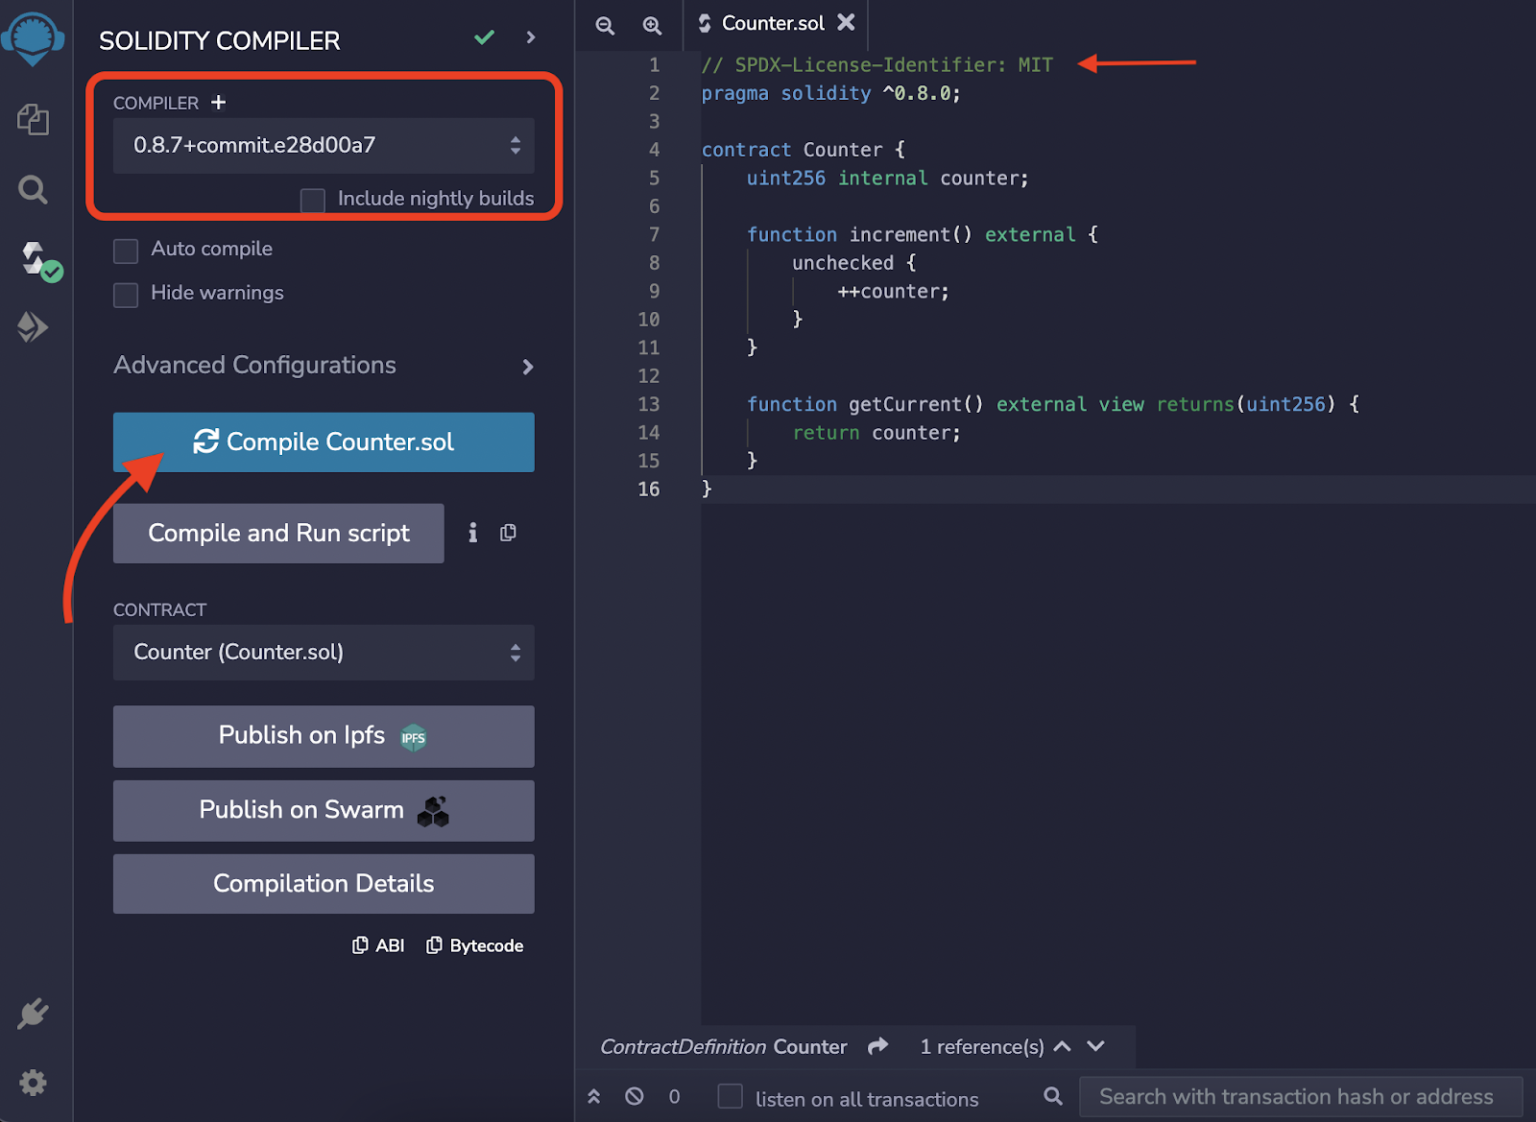The width and height of the screenshot is (1536, 1122).
Task: Toggle Hide warnings
Action: [x=125, y=295]
